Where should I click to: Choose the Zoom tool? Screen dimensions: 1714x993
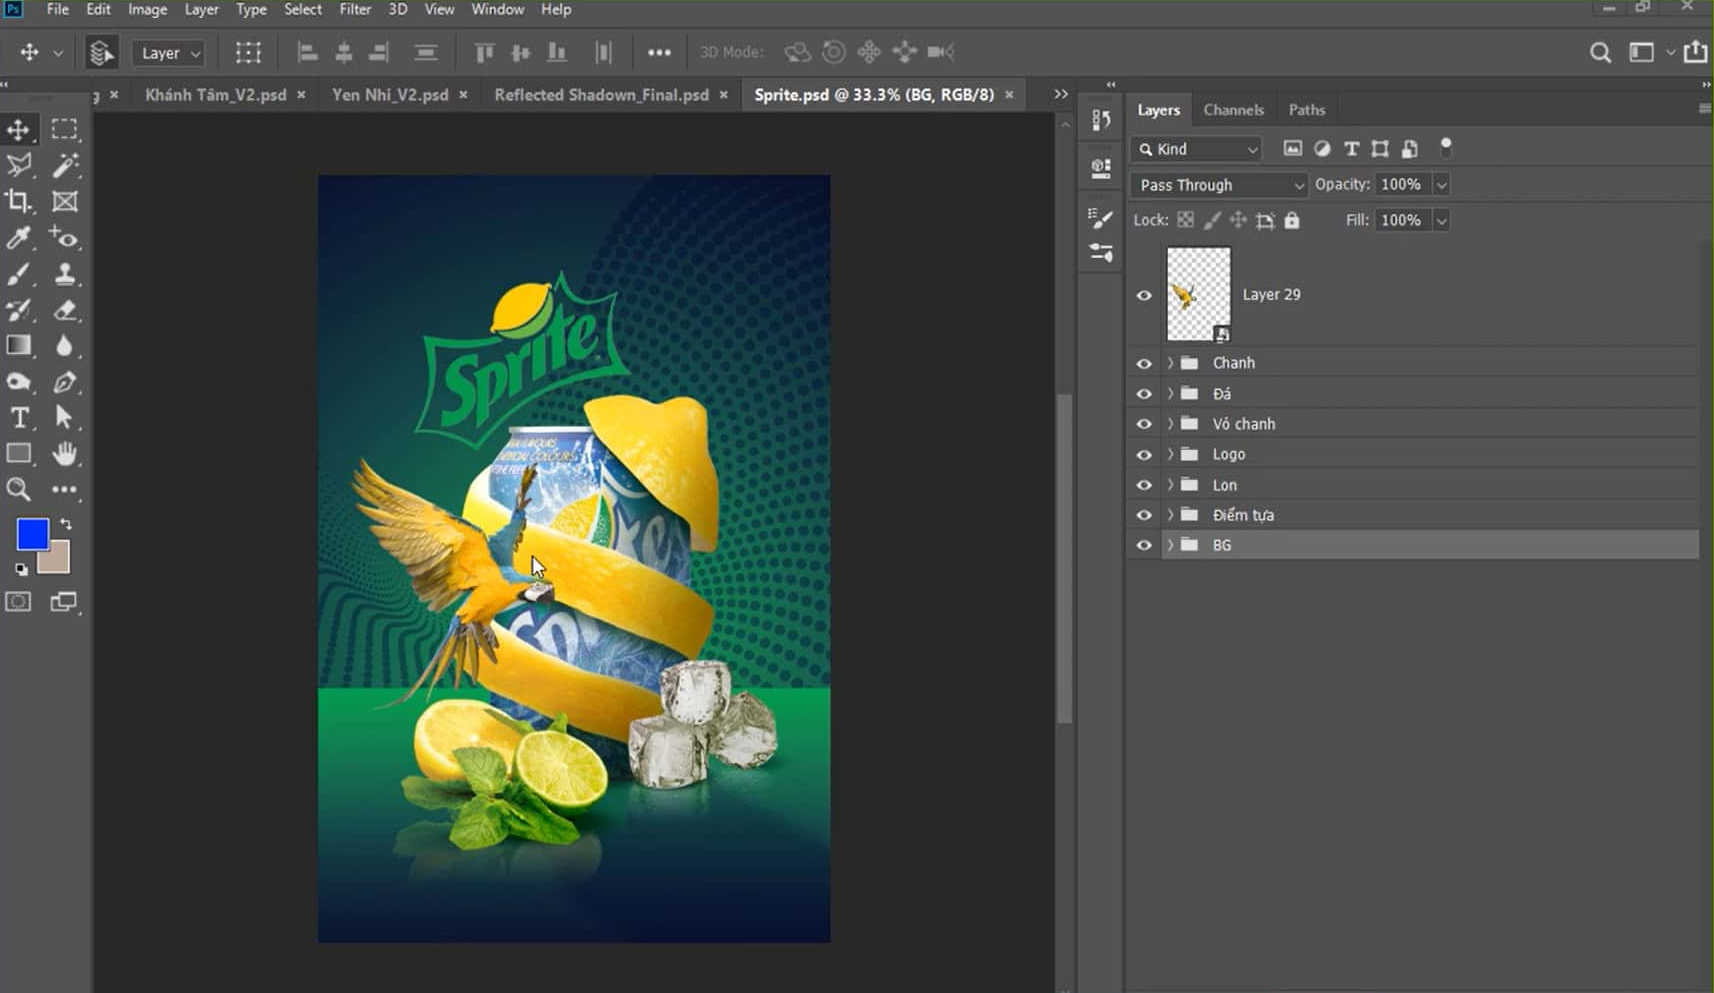point(18,489)
